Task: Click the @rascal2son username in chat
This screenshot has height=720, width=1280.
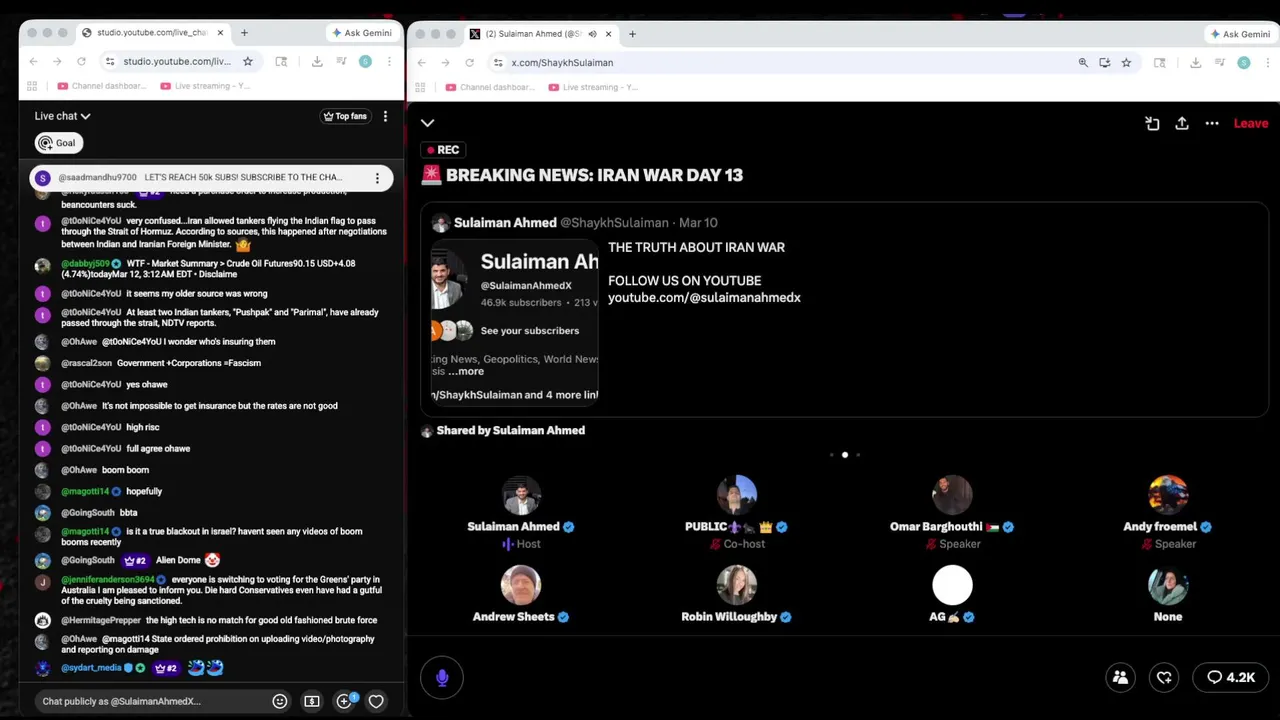Action: pyautogui.click(x=86, y=363)
